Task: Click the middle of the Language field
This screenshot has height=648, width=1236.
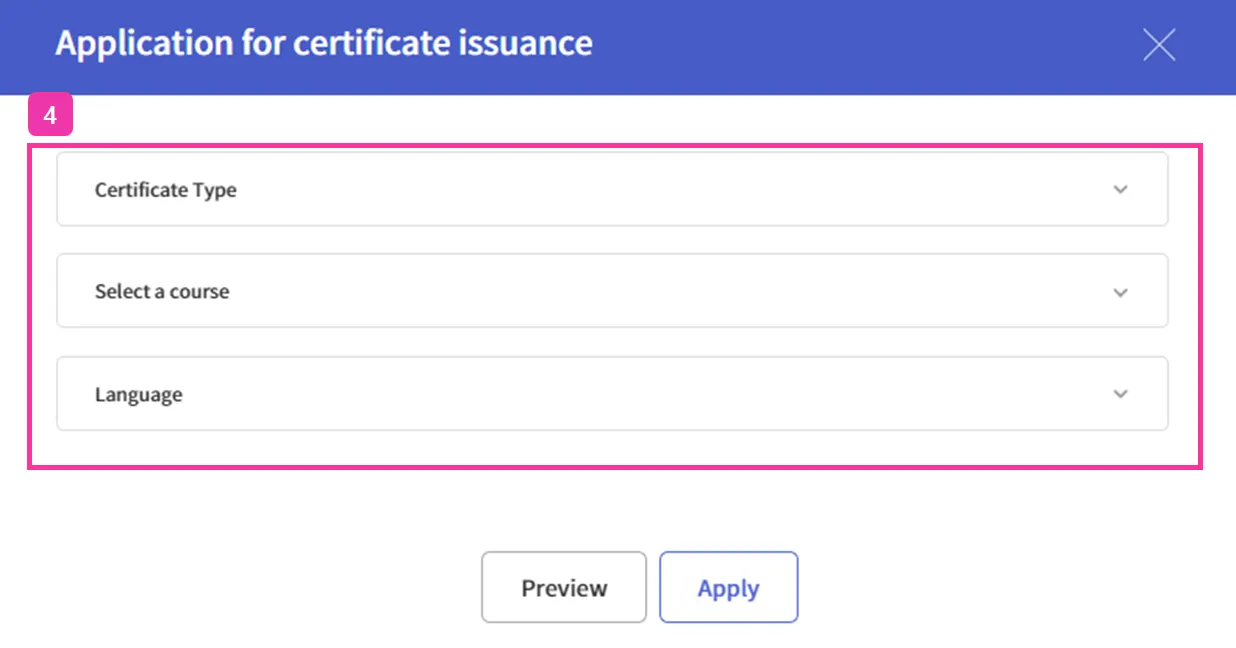Action: pos(612,394)
